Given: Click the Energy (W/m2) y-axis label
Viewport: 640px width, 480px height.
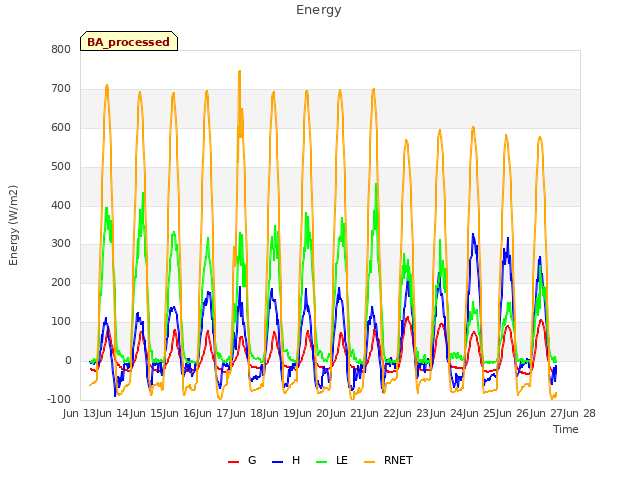Looking at the screenshot, I should pos(13,225).
